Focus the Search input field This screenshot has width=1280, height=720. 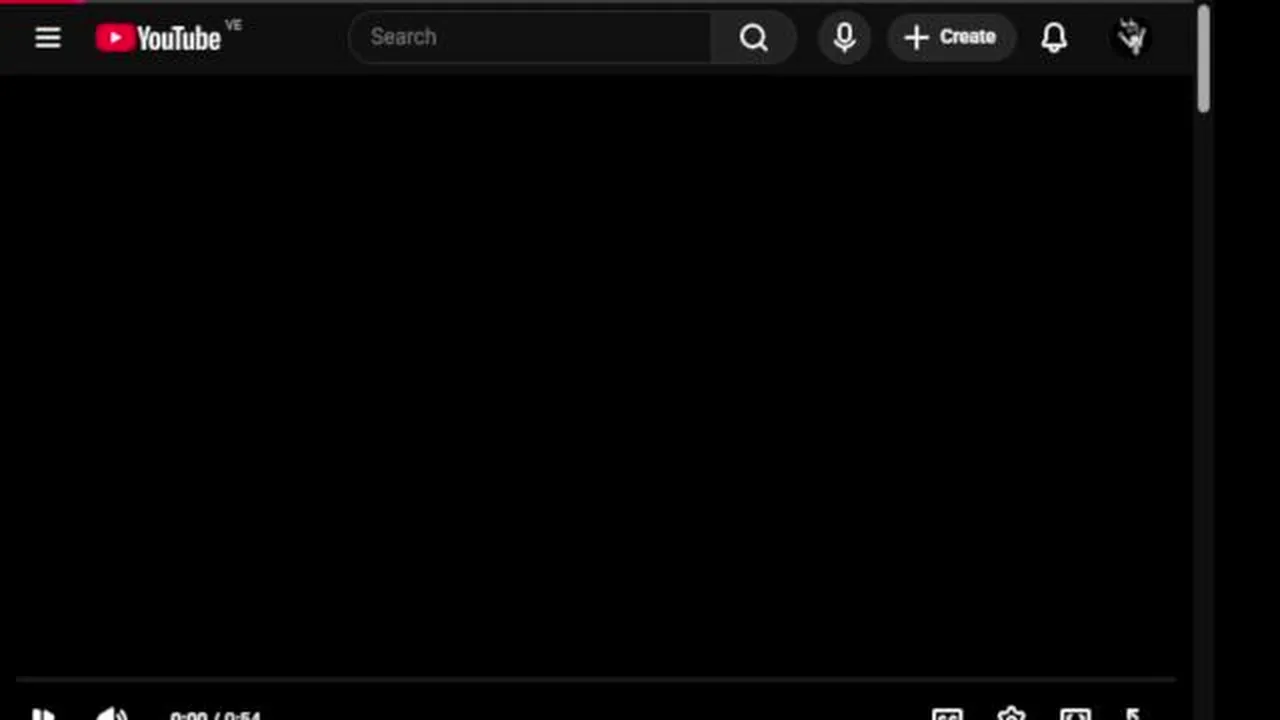(530, 37)
